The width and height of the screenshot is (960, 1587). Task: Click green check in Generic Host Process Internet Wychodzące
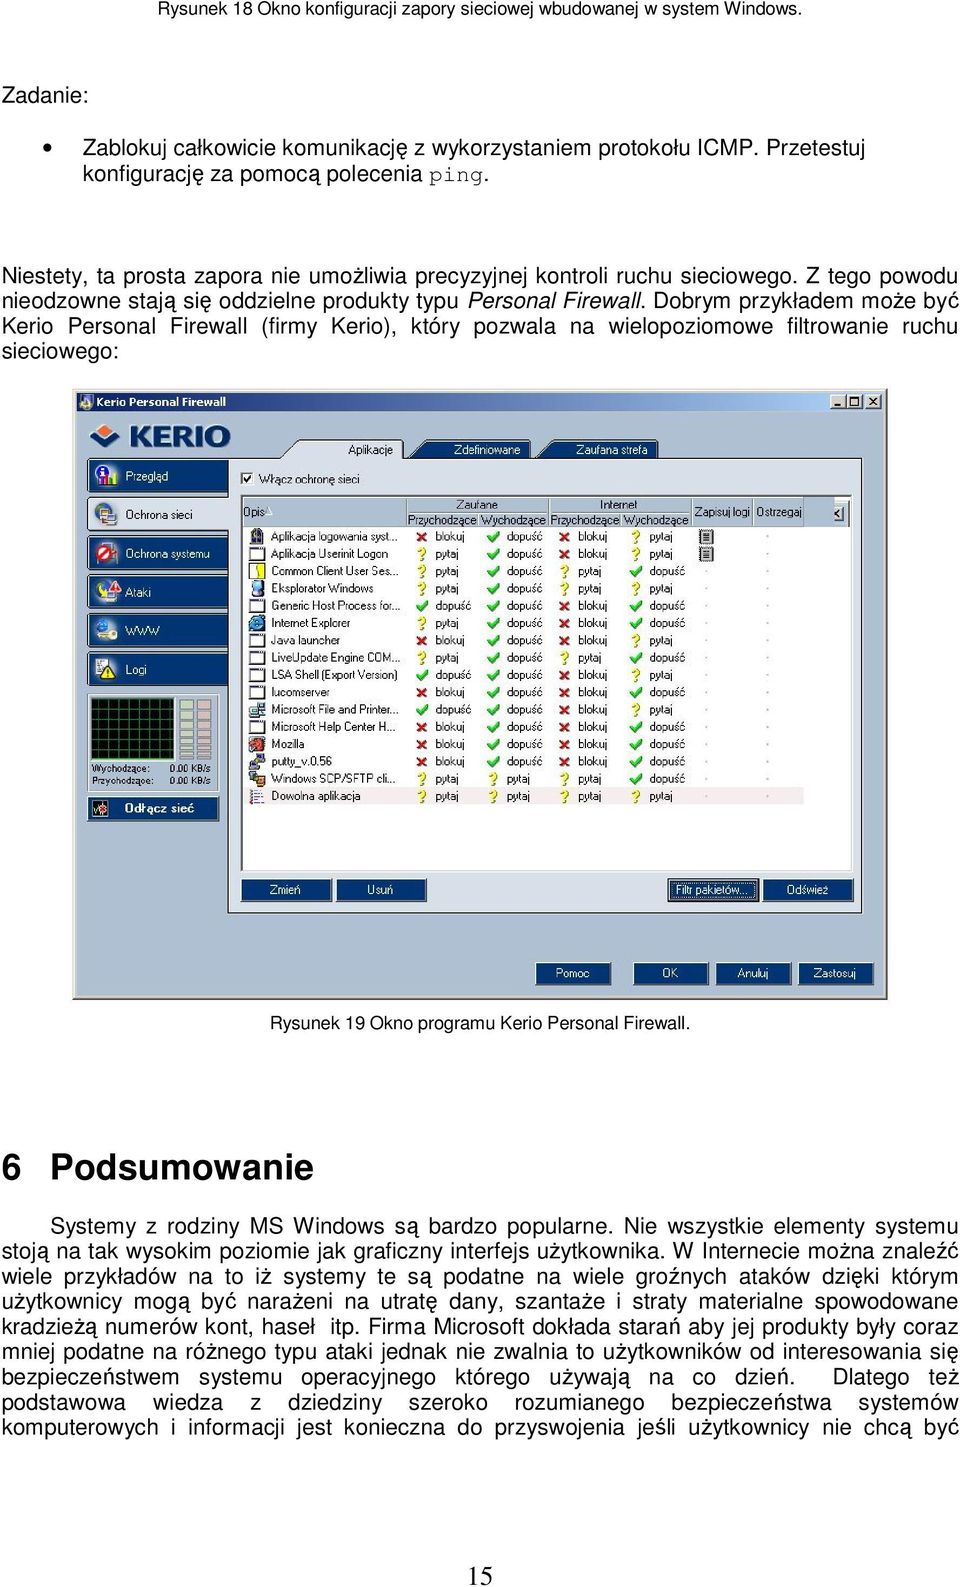pyautogui.click(x=635, y=606)
